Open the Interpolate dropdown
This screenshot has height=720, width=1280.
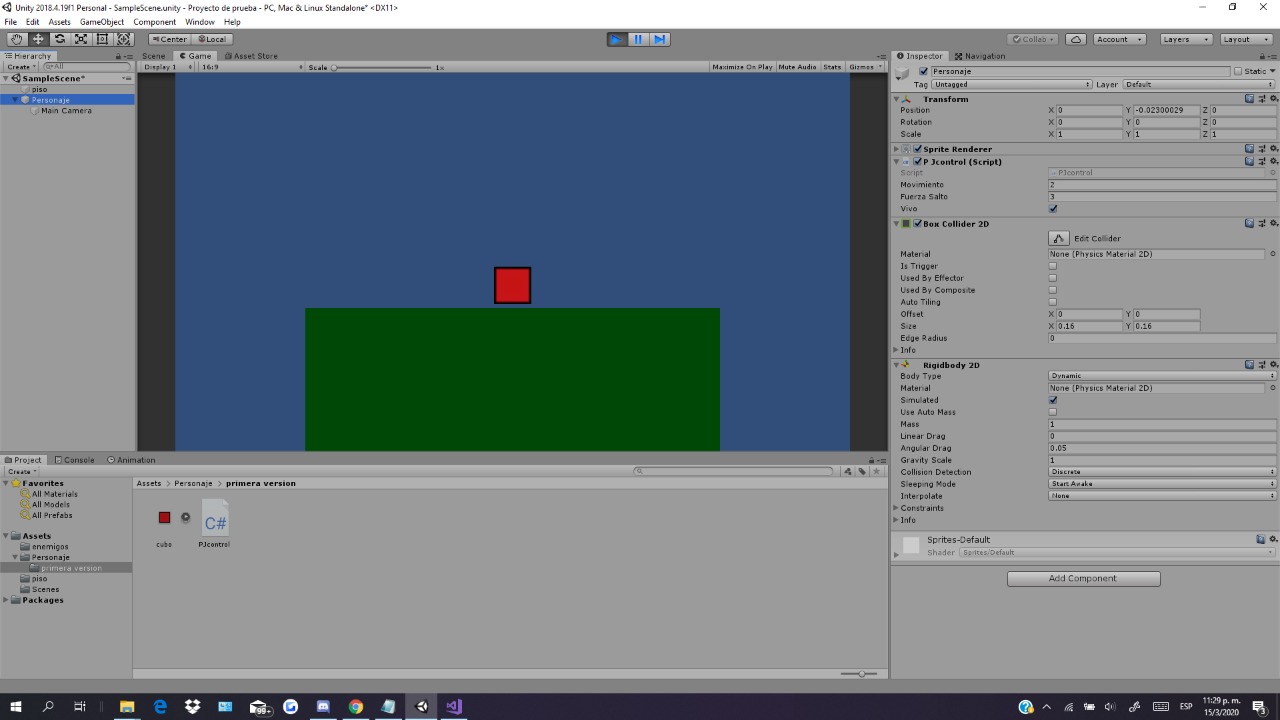coord(1162,496)
